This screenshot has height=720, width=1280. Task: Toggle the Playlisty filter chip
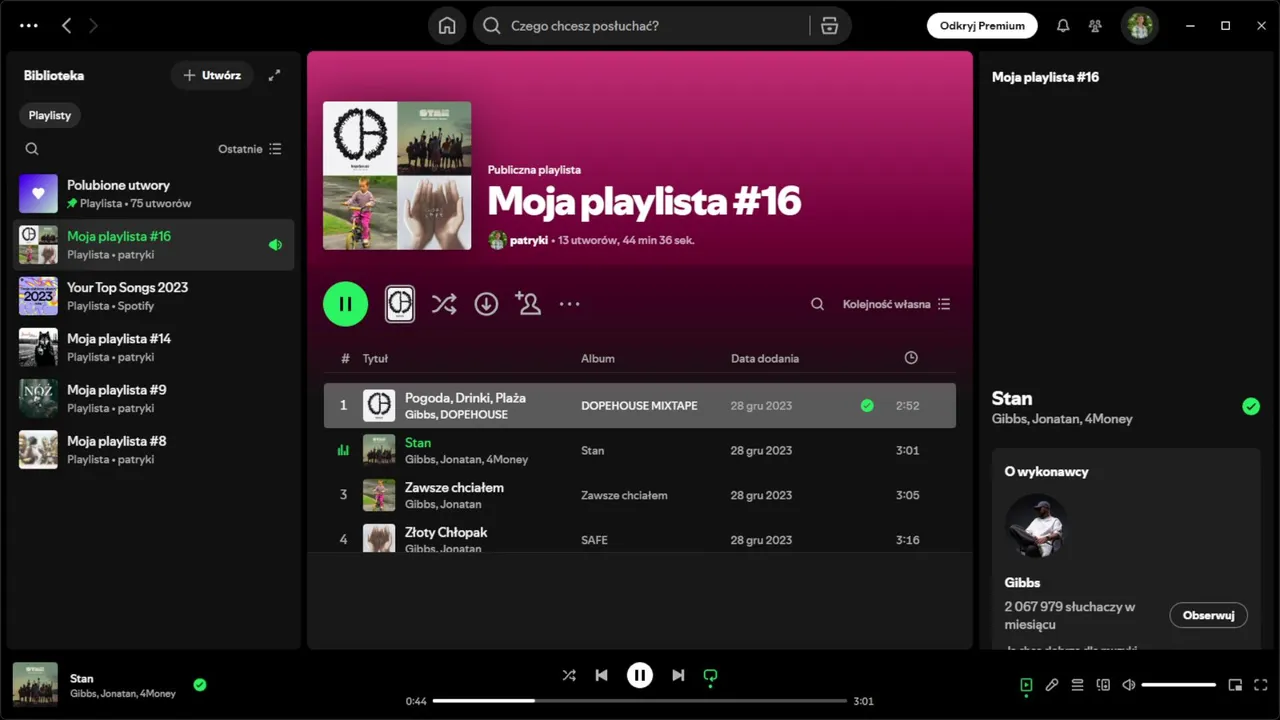tap(50, 115)
